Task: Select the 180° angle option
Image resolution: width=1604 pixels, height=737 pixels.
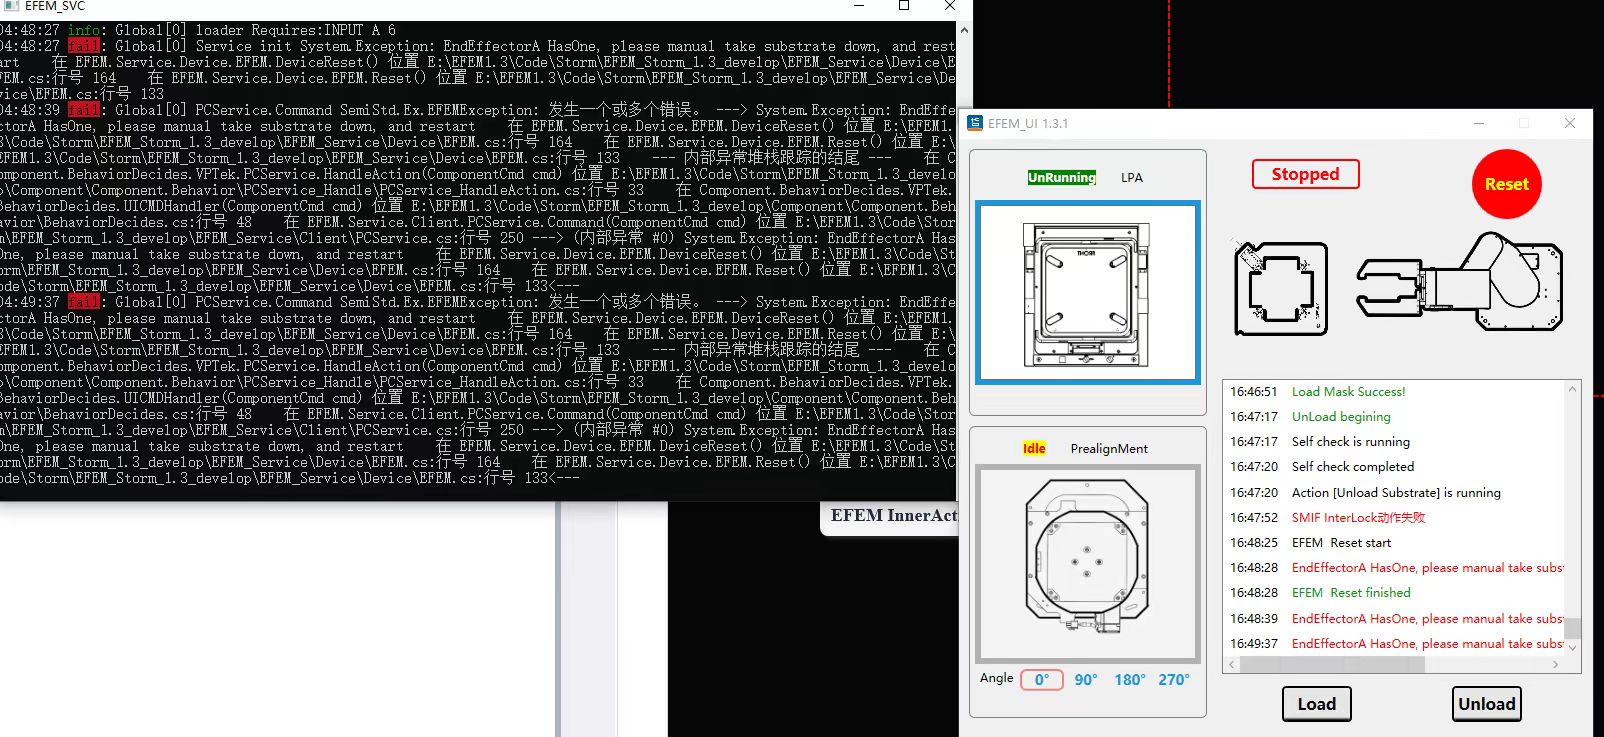Action: point(1129,680)
